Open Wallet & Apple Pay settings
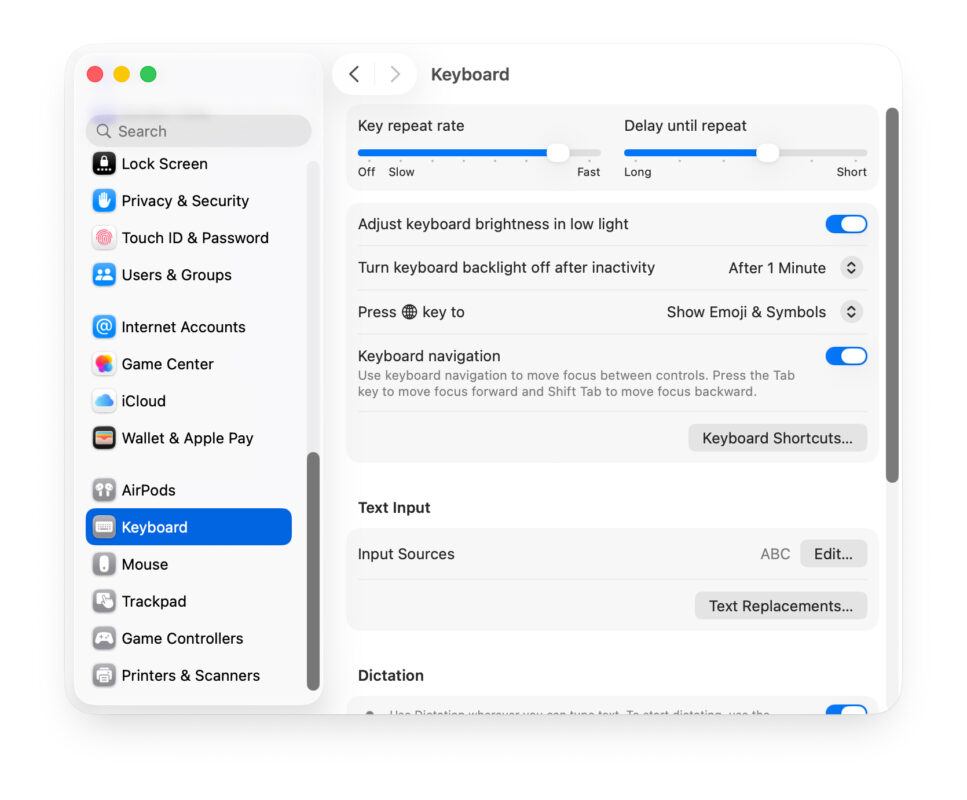The image size is (967, 800). (x=104, y=437)
